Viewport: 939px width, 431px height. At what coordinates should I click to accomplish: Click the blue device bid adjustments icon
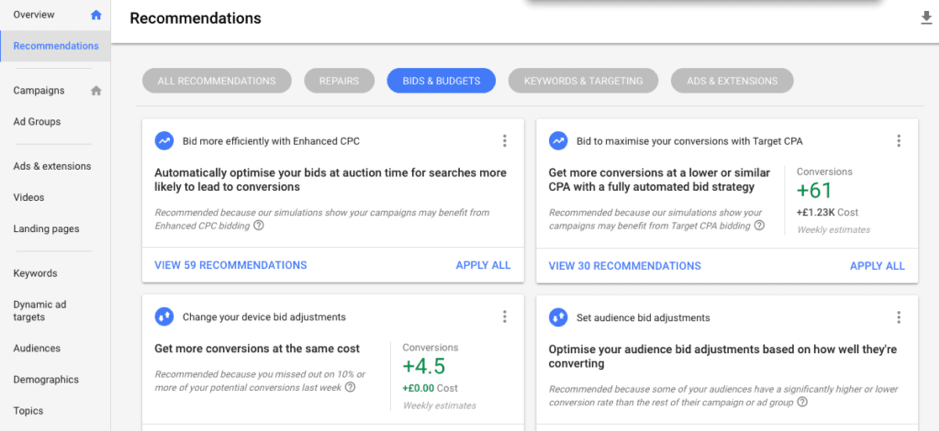click(164, 317)
